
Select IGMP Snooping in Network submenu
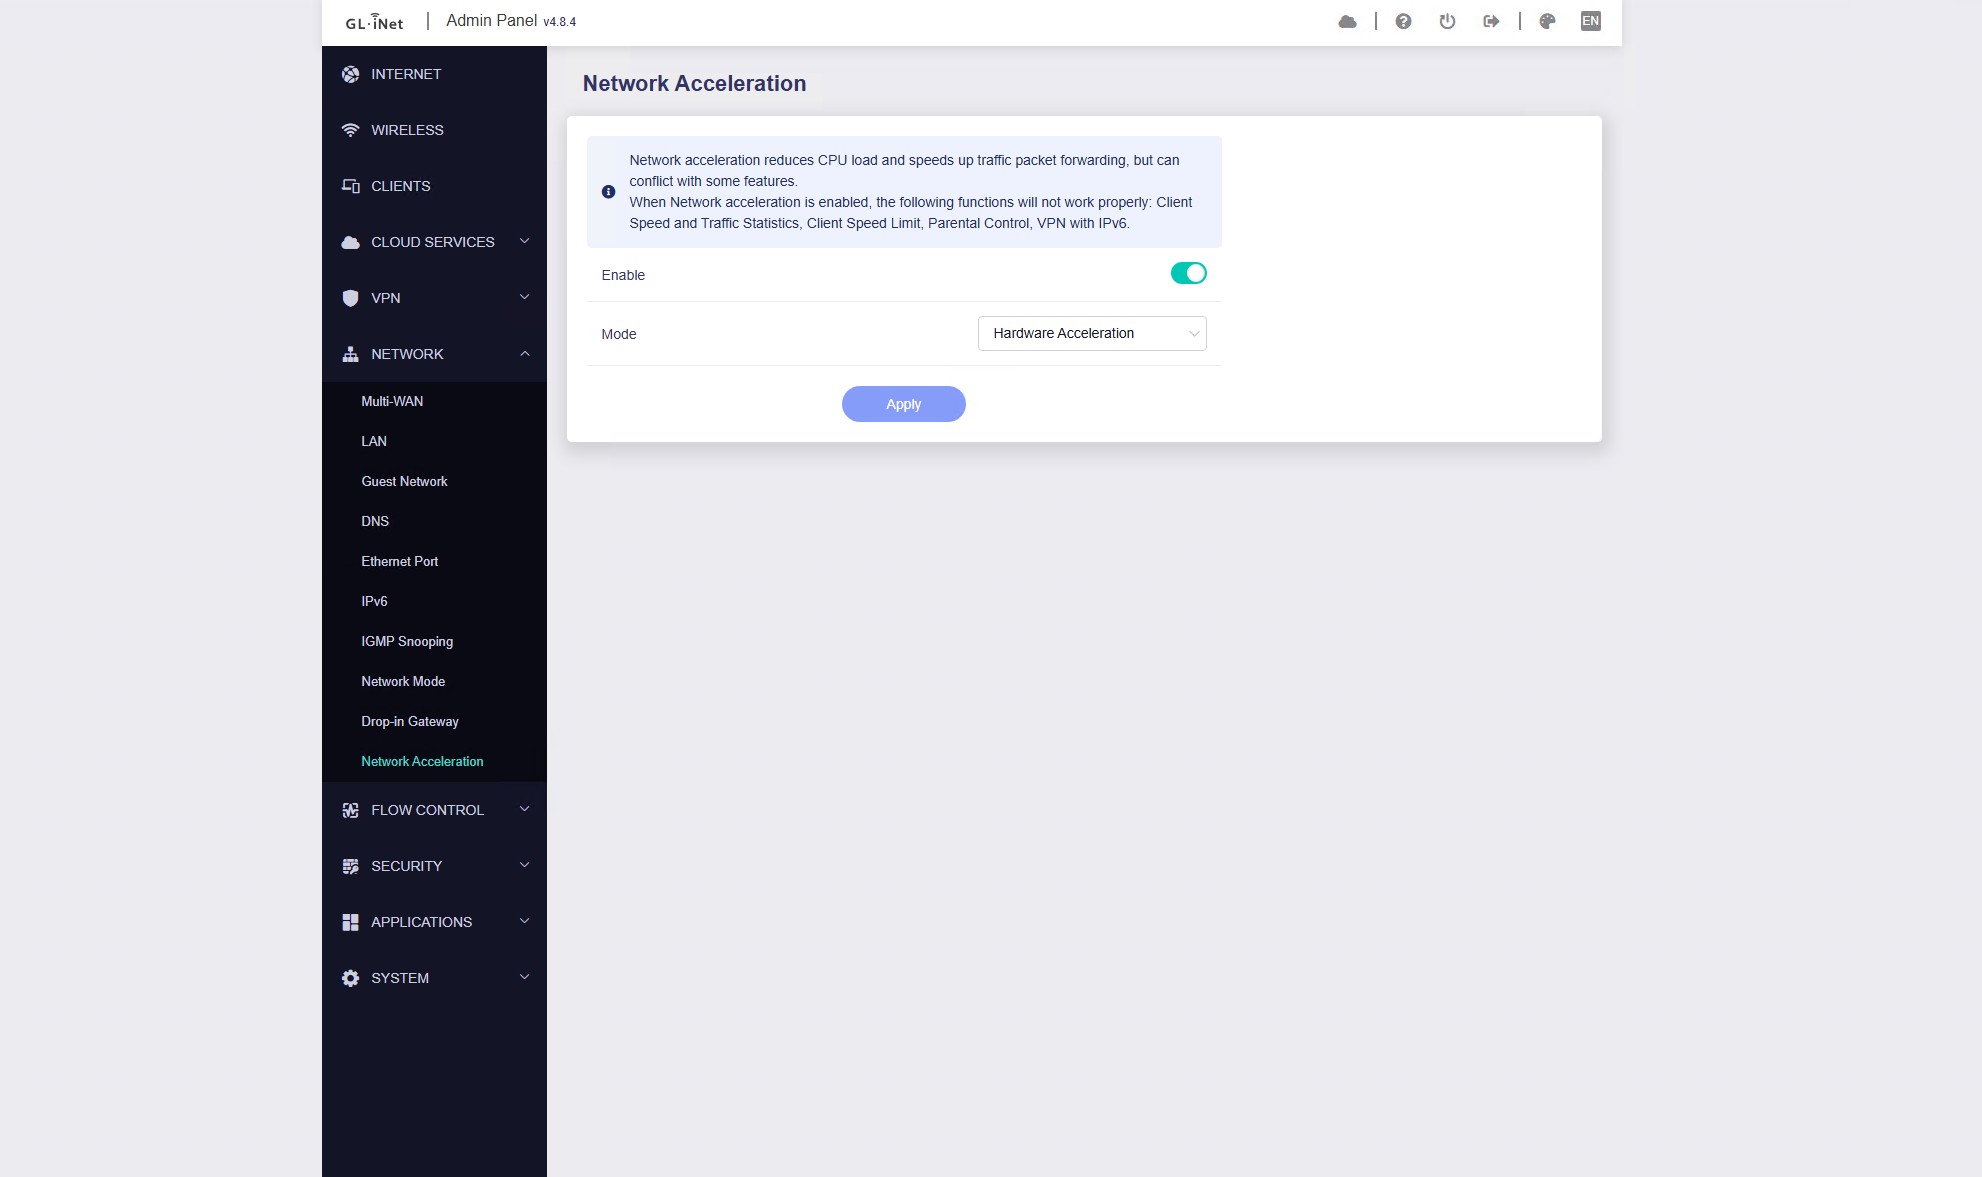pyautogui.click(x=407, y=641)
